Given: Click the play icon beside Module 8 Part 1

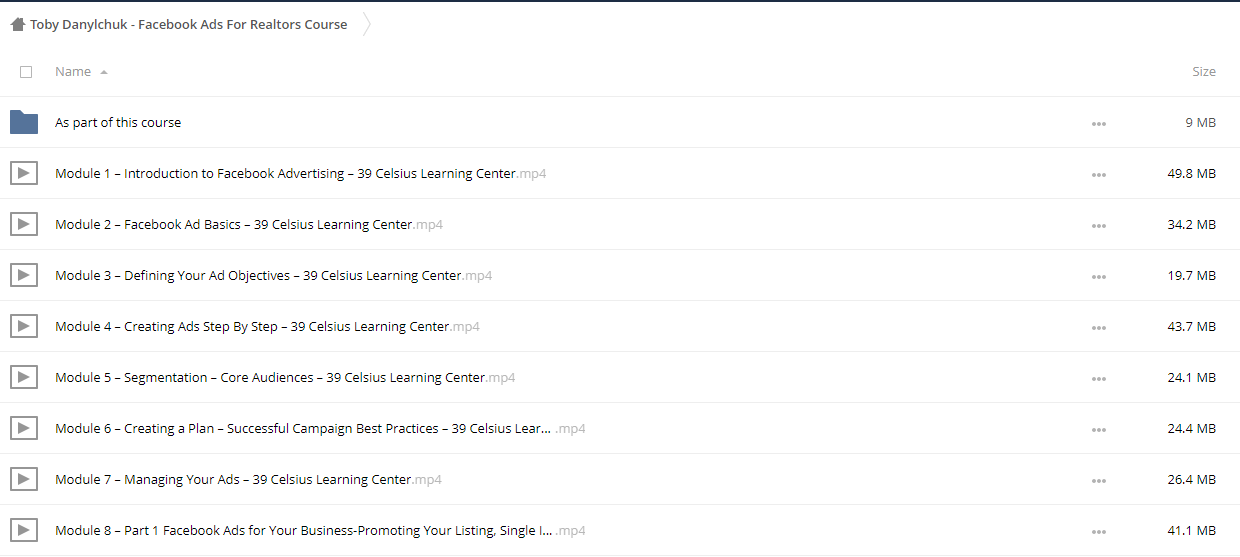Looking at the screenshot, I should (x=24, y=530).
